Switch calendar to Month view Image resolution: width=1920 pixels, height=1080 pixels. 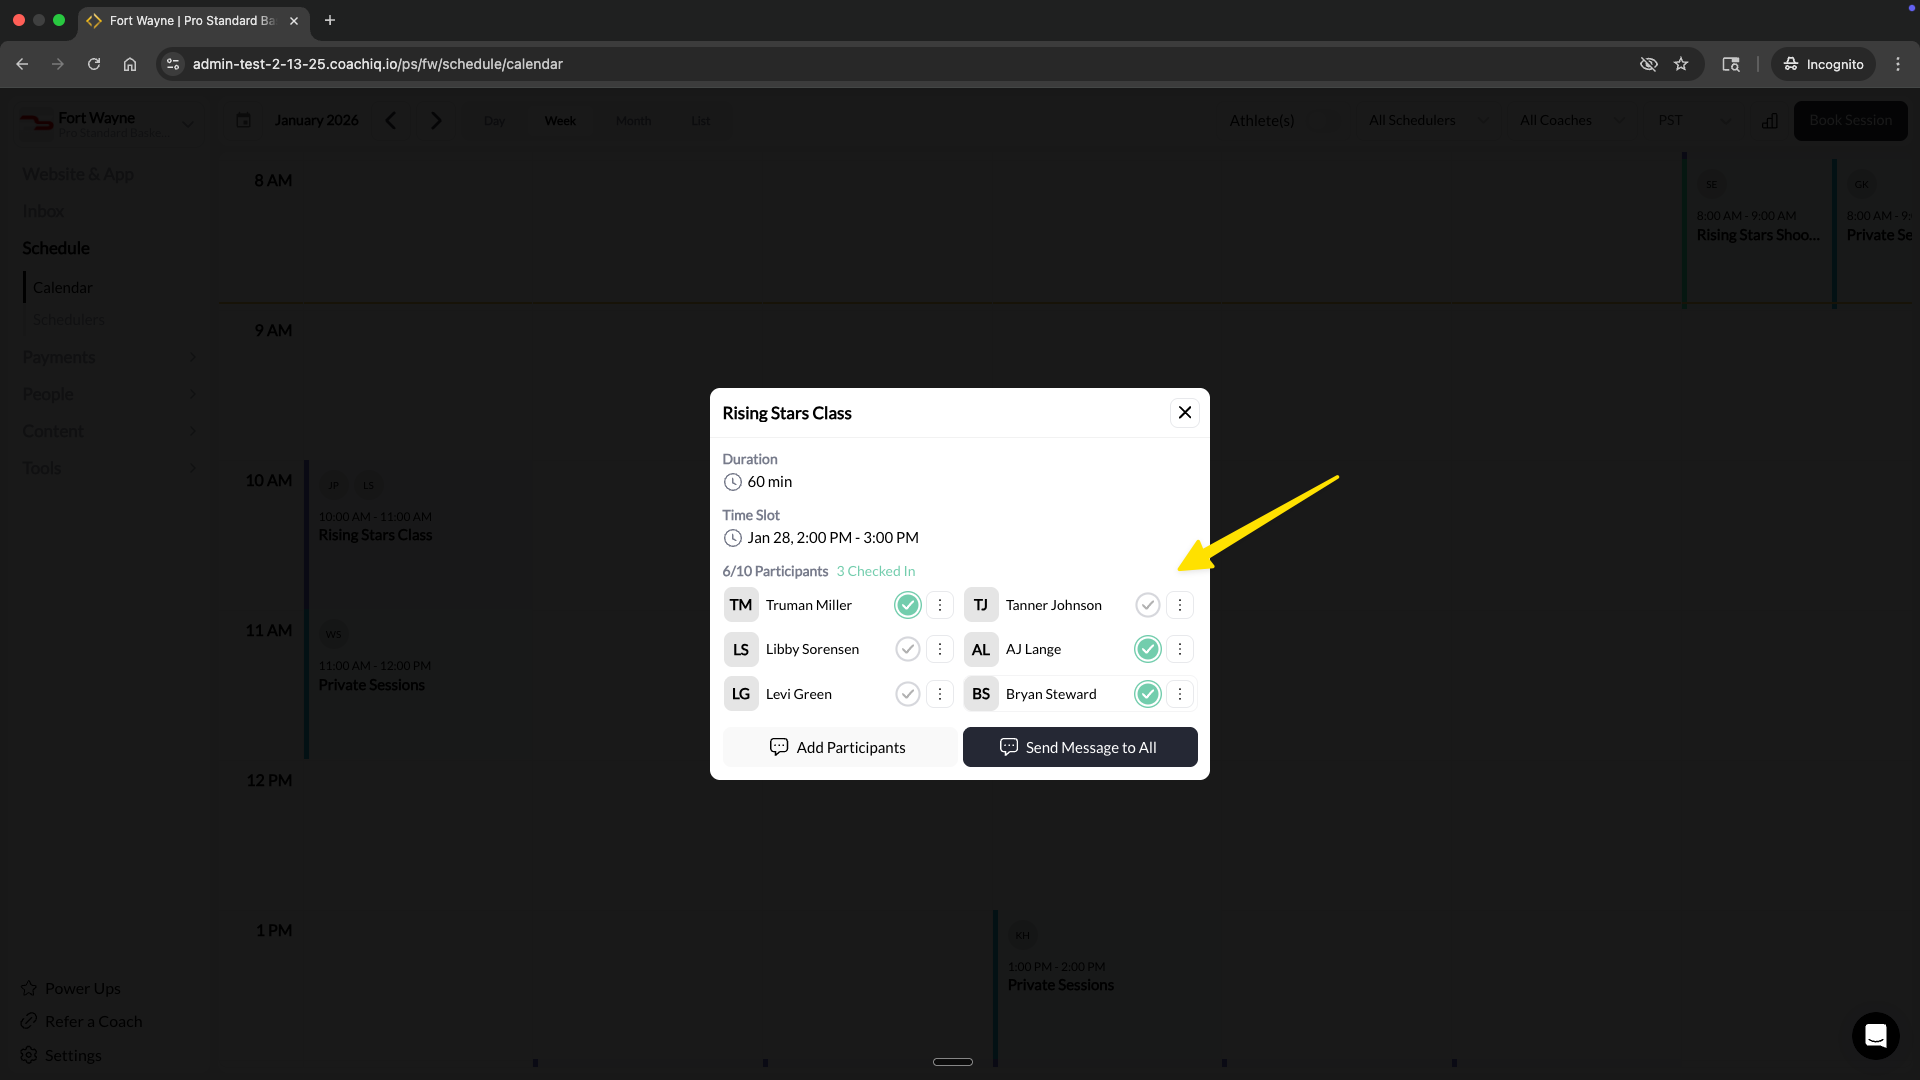point(633,121)
